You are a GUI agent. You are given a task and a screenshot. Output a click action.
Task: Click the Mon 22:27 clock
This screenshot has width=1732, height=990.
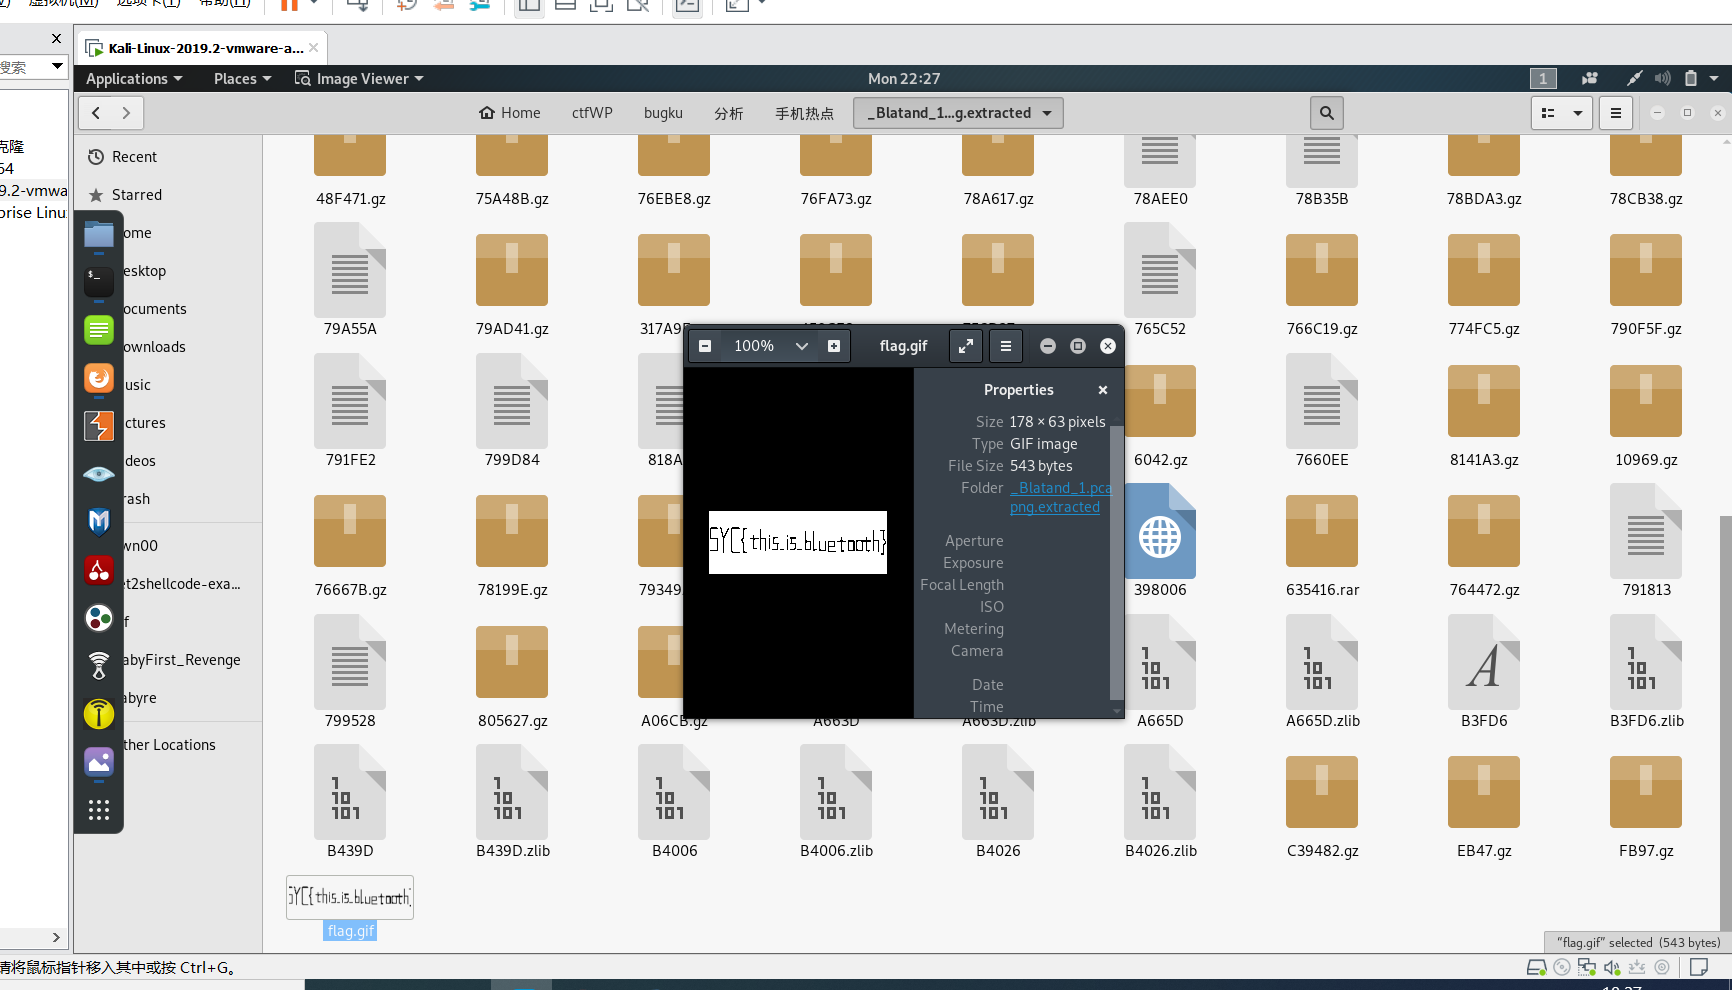click(904, 78)
